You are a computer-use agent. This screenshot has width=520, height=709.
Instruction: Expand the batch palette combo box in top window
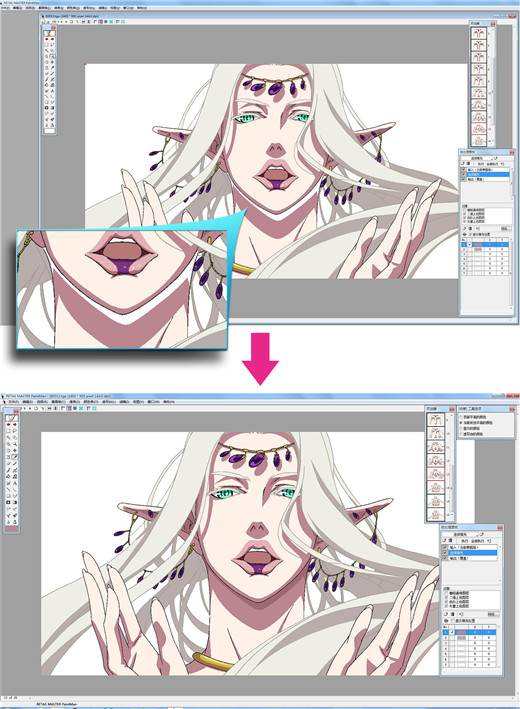[x=477, y=158]
